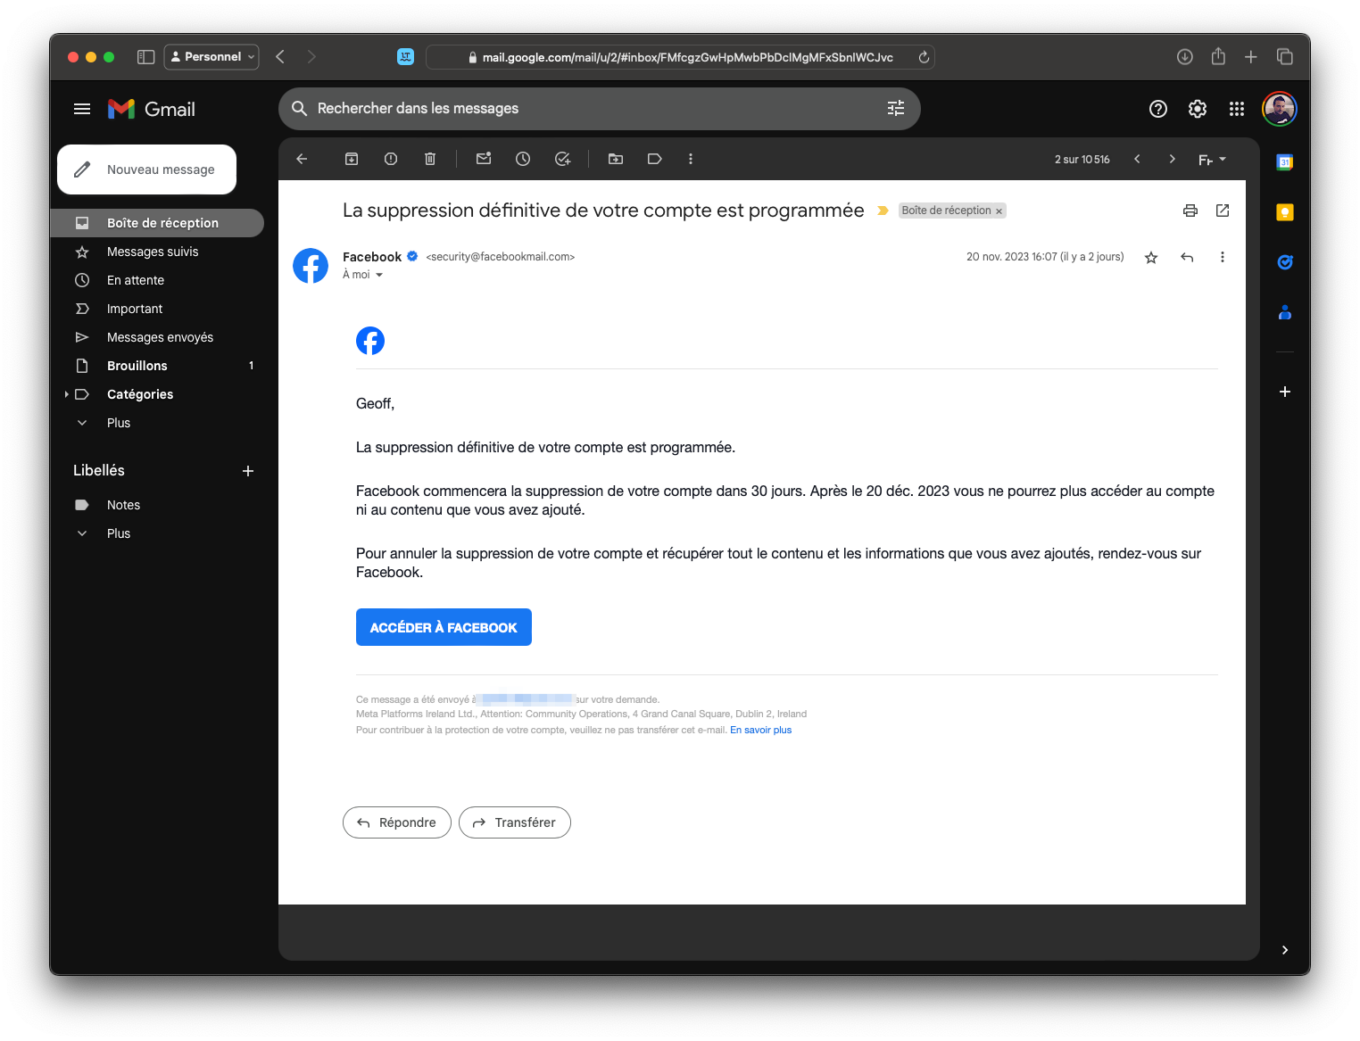Add the email to Tasks
Screen dimensions: 1360x1041
pyautogui.click(x=563, y=159)
